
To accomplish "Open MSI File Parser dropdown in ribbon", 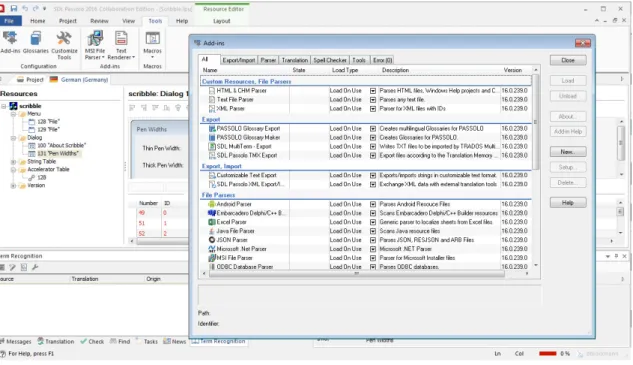I will (x=95, y=54).
